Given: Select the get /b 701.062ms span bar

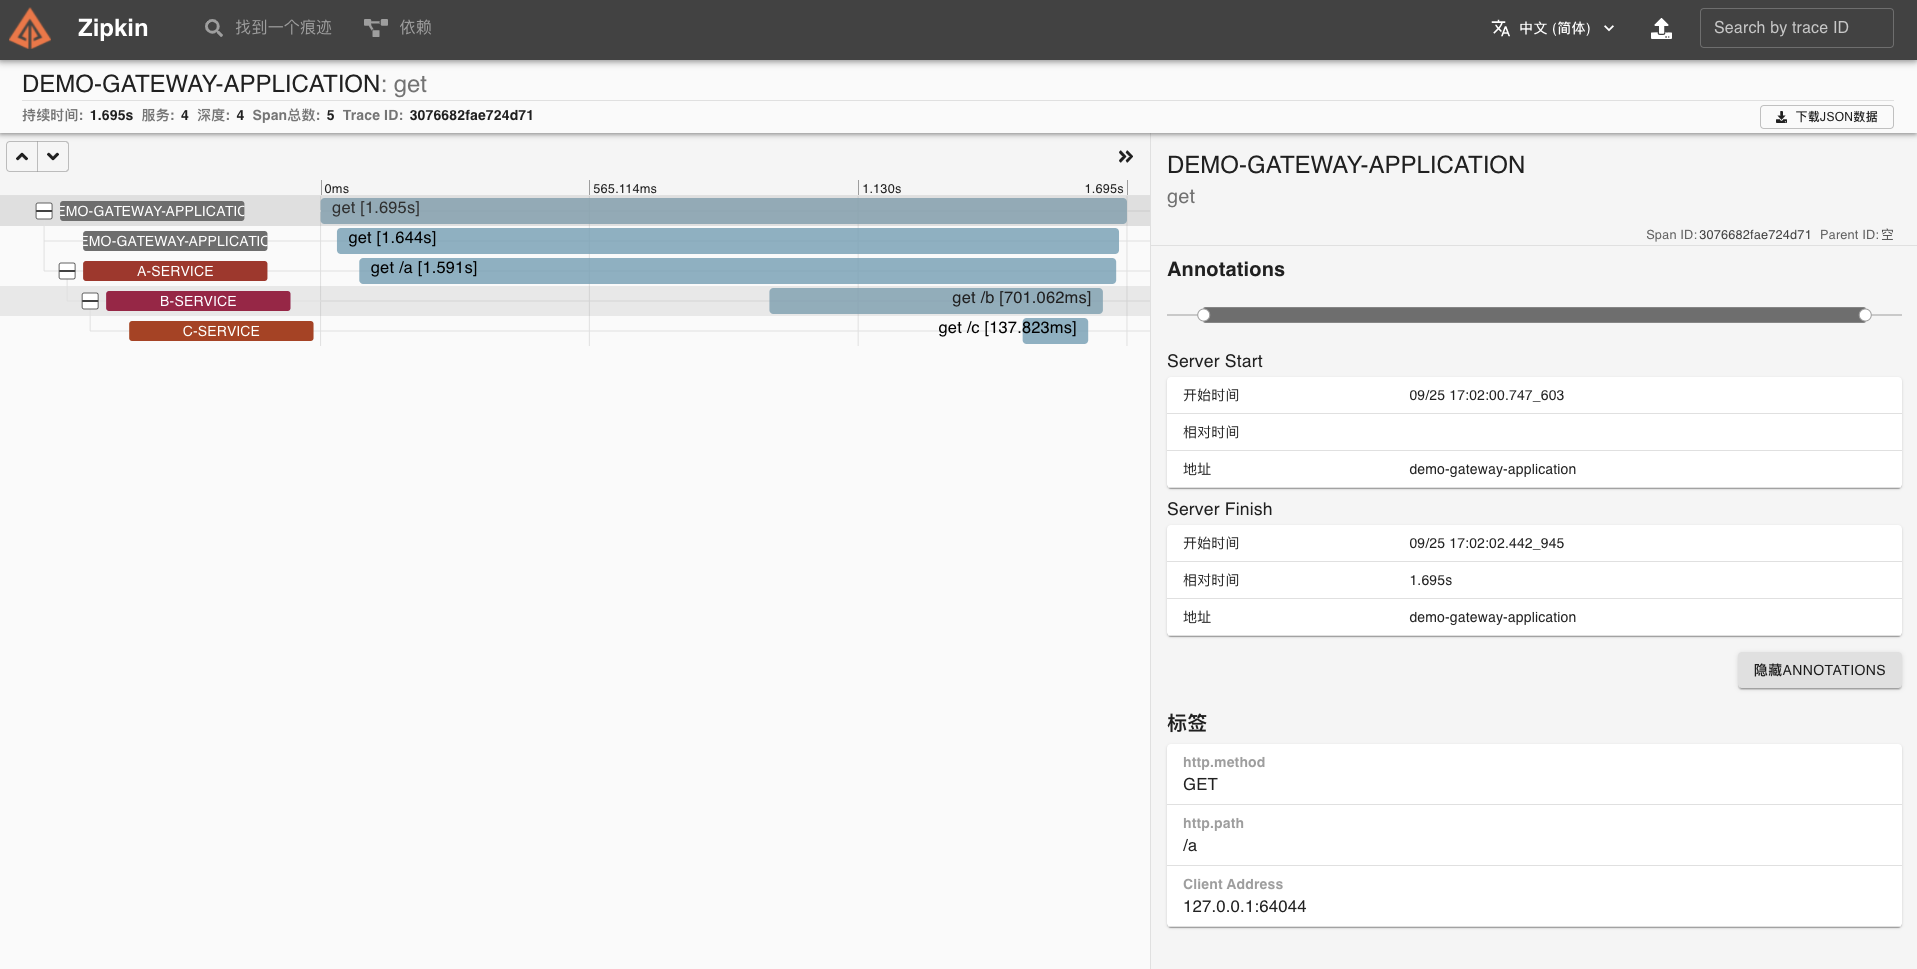Looking at the screenshot, I should pos(936,301).
